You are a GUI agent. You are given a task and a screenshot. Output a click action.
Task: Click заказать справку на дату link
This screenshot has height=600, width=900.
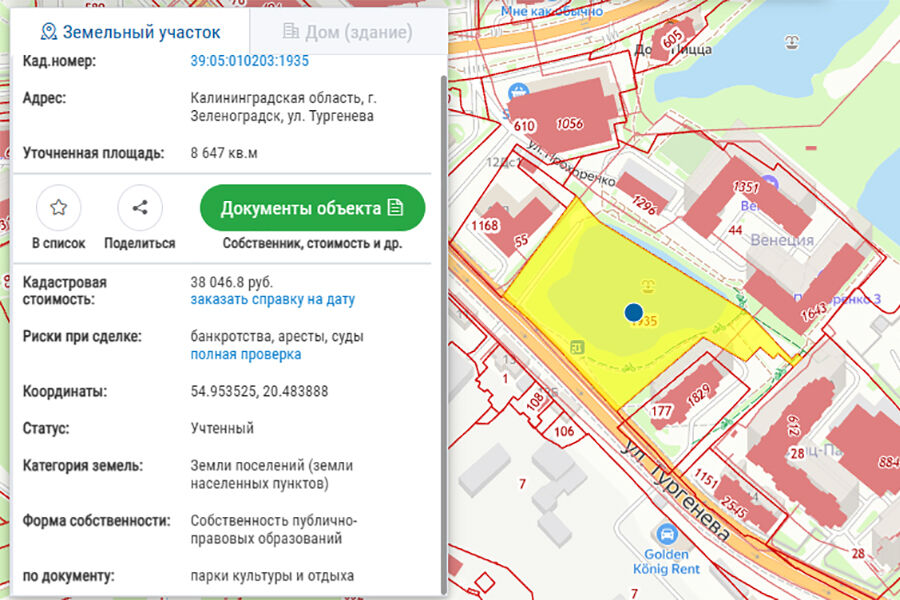point(272,299)
